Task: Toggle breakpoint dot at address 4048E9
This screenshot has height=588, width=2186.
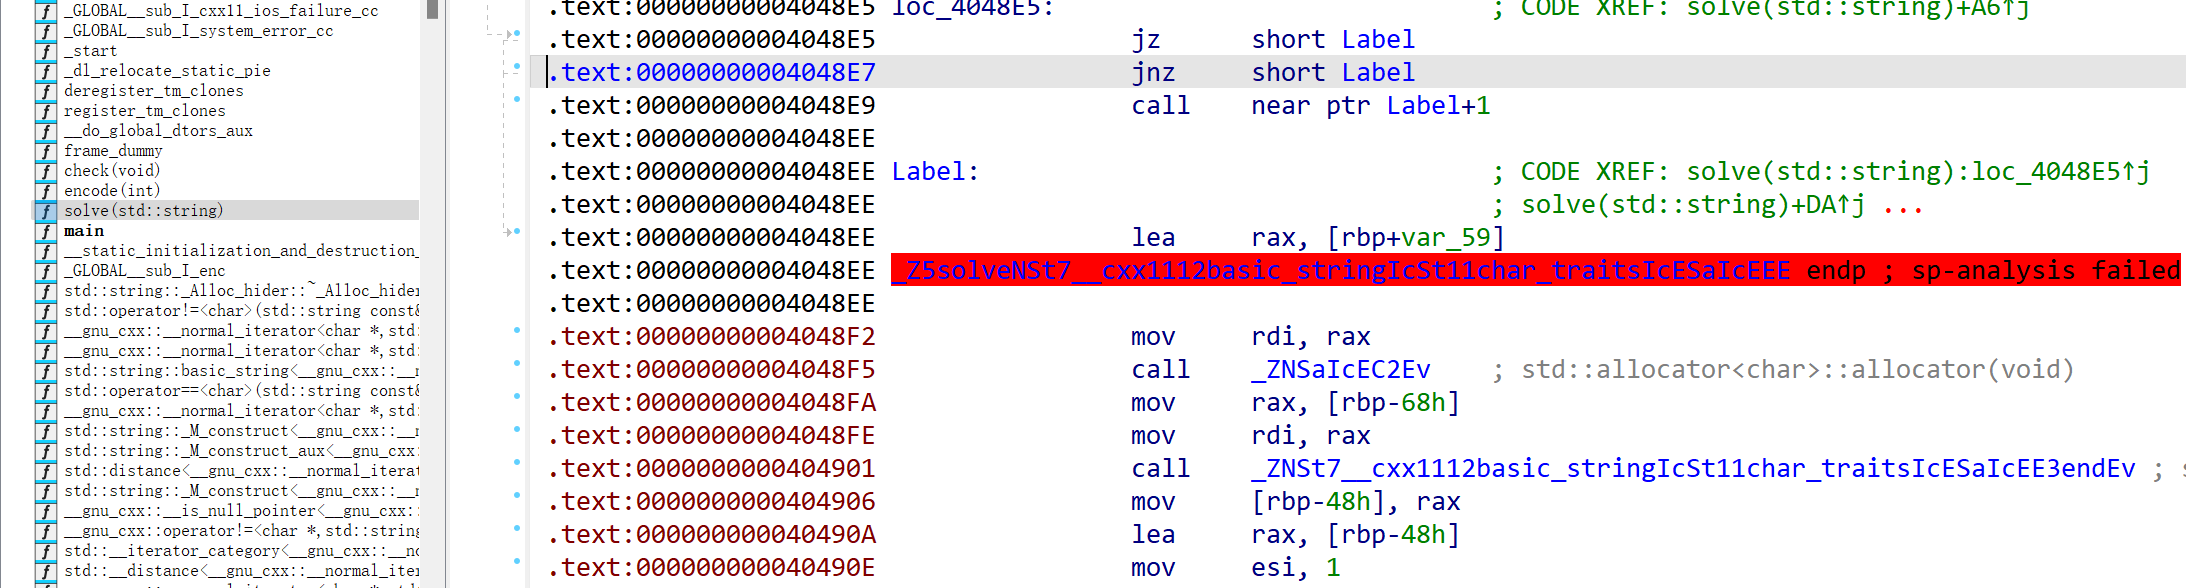Action: [517, 99]
